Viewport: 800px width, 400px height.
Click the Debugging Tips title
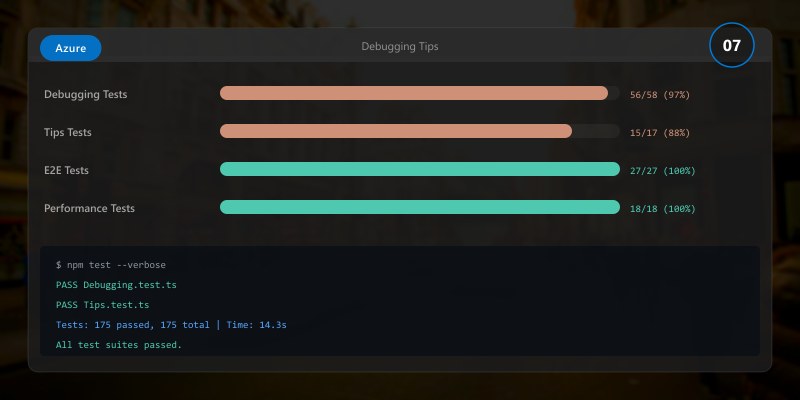coord(399,46)
